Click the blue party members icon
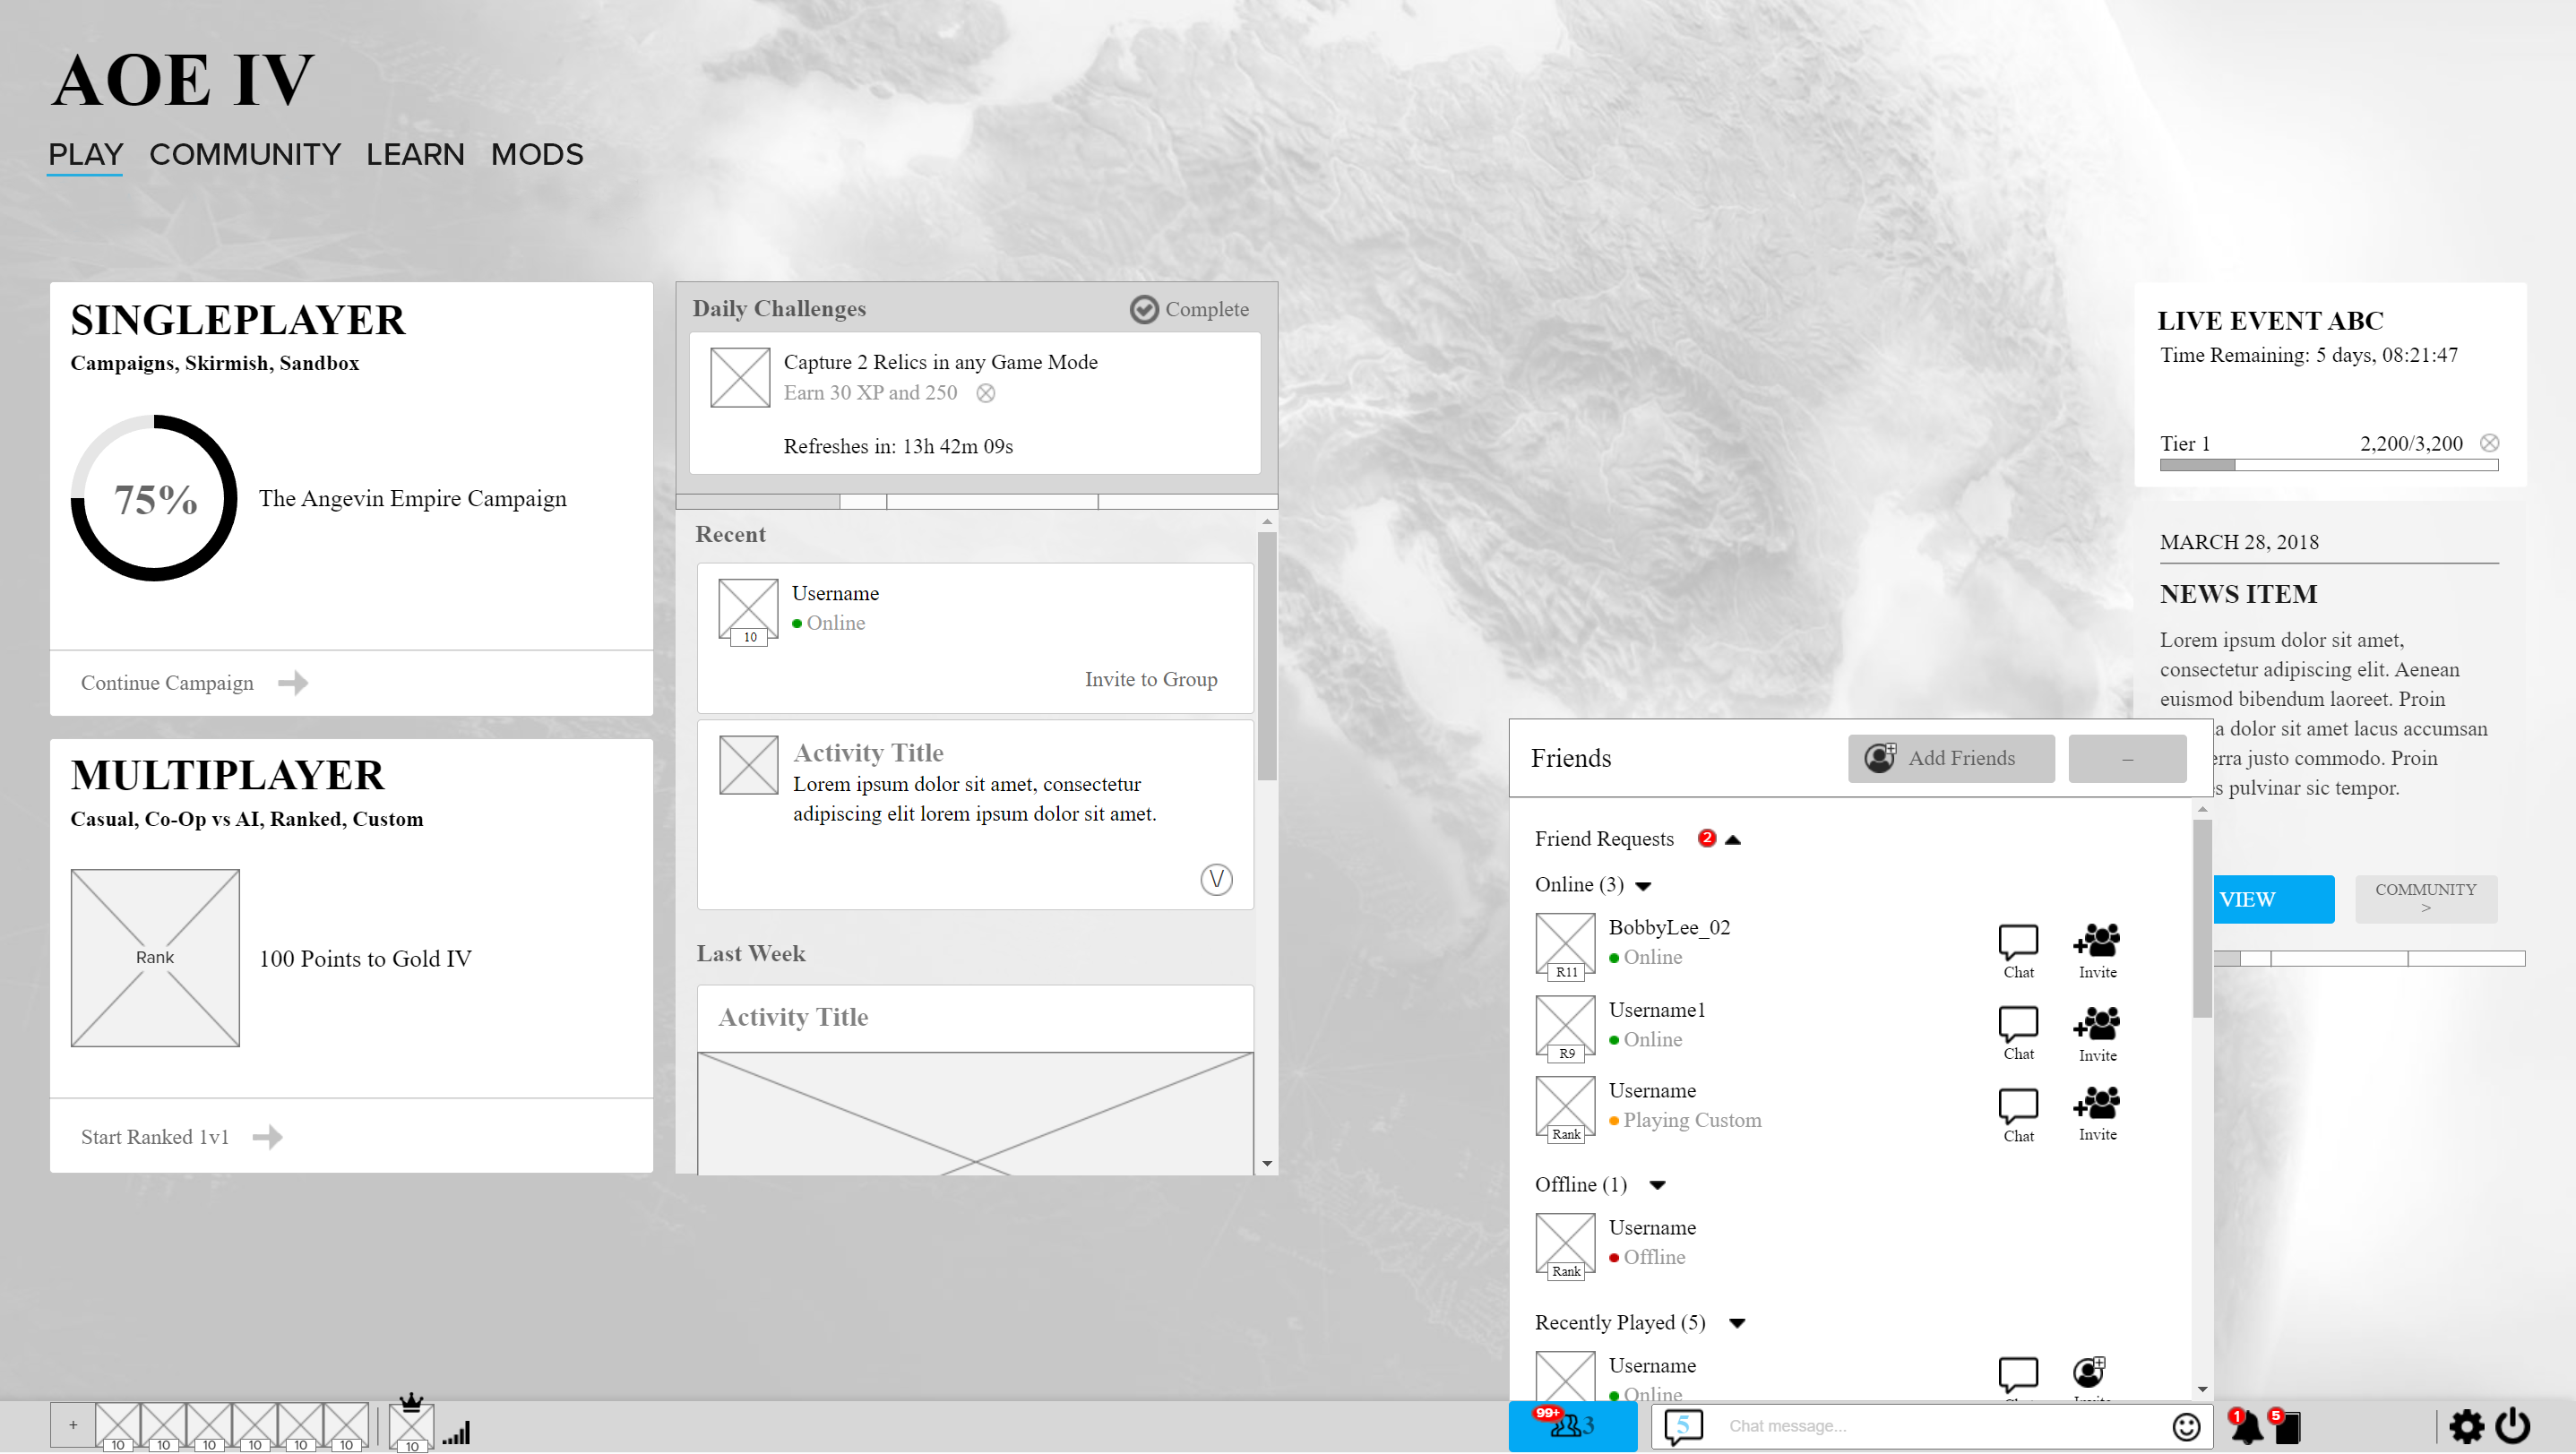Viewport: 2576px width, 1454px height. (1569, 1426)
